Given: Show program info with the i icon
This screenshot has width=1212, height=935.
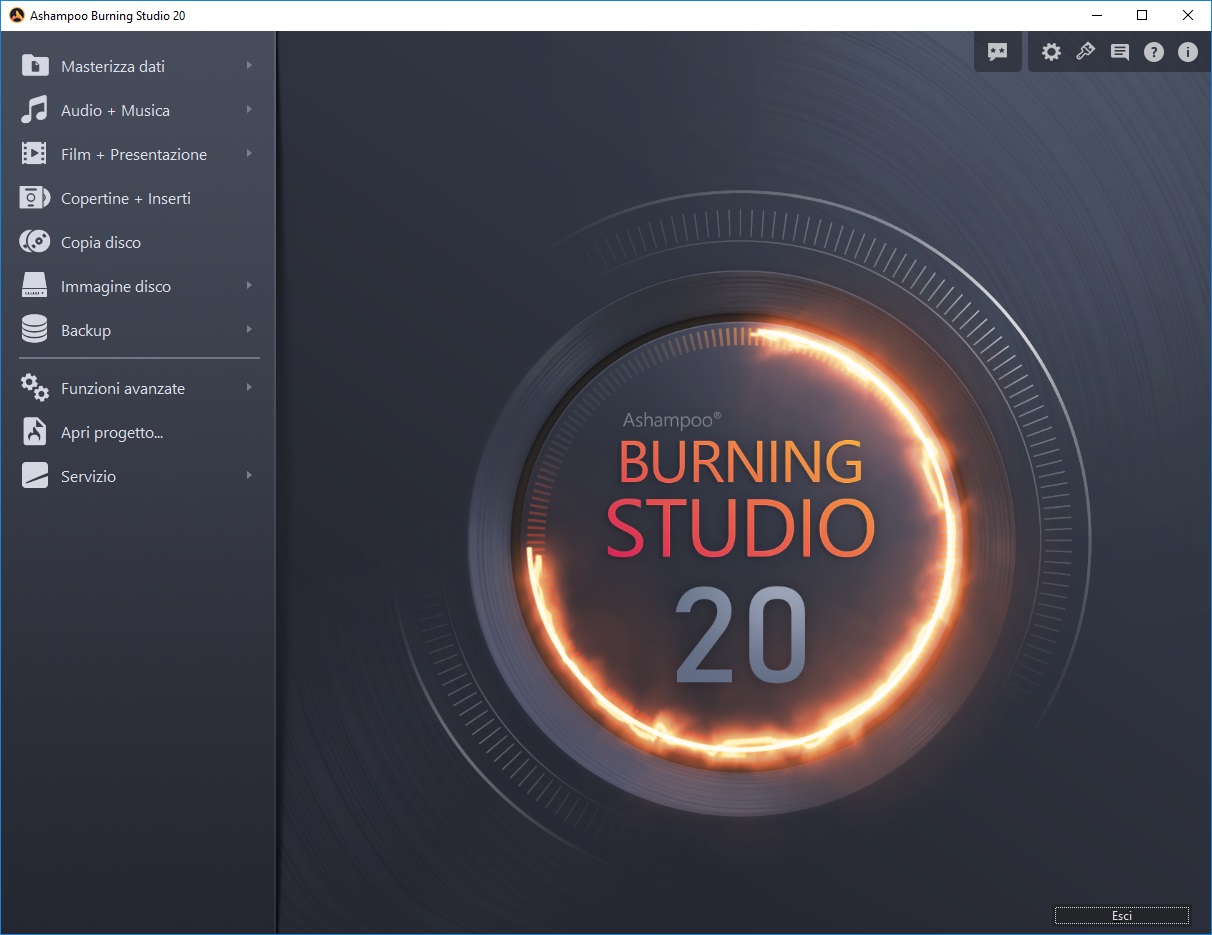Looking at the screenshot, I should [1188, 52].
